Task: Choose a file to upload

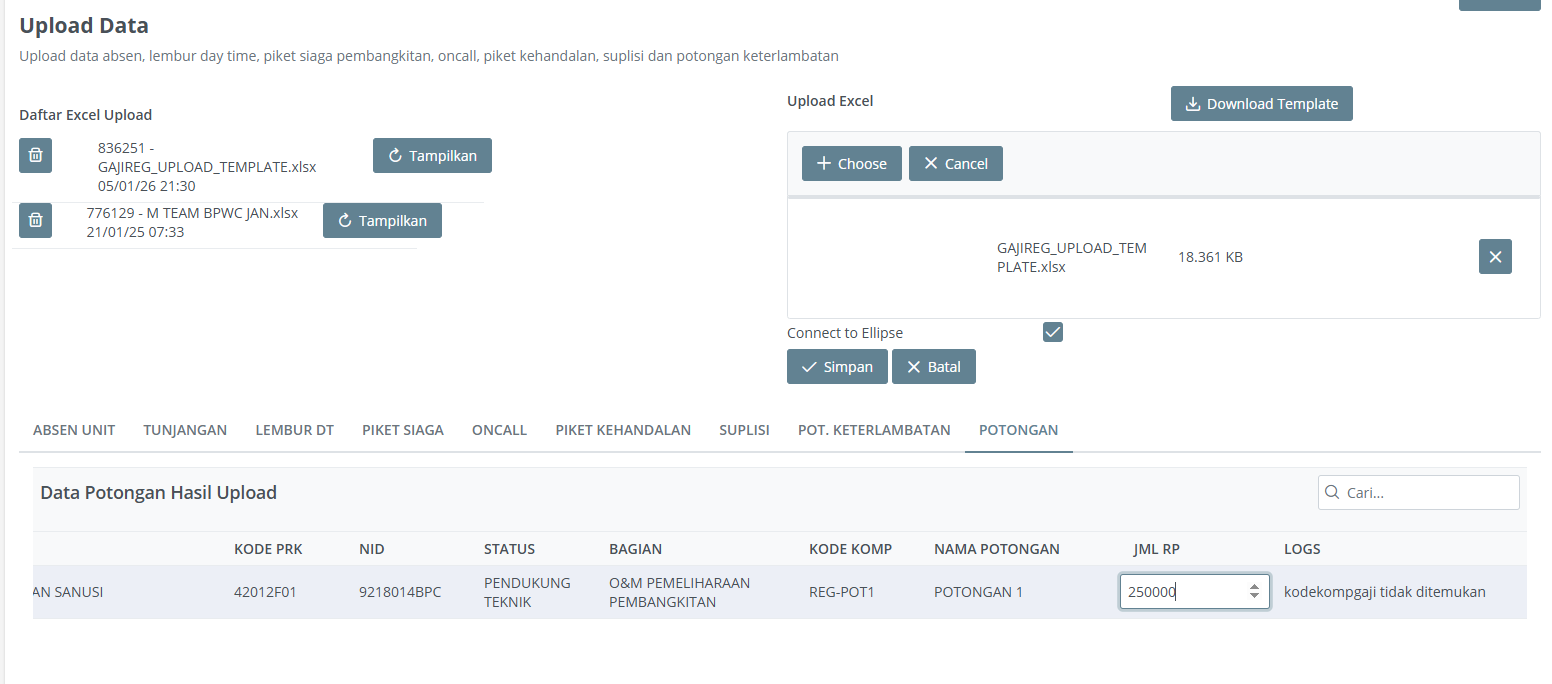Action: tap(851, 164)
